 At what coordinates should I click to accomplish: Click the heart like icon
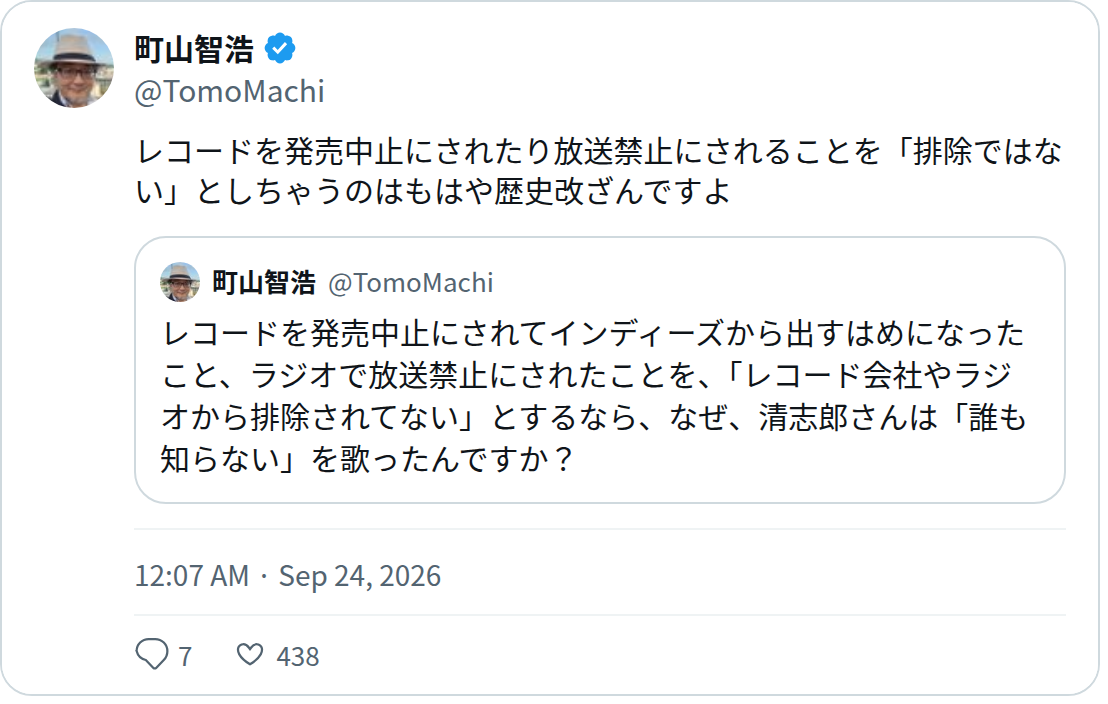pos(249,655)
